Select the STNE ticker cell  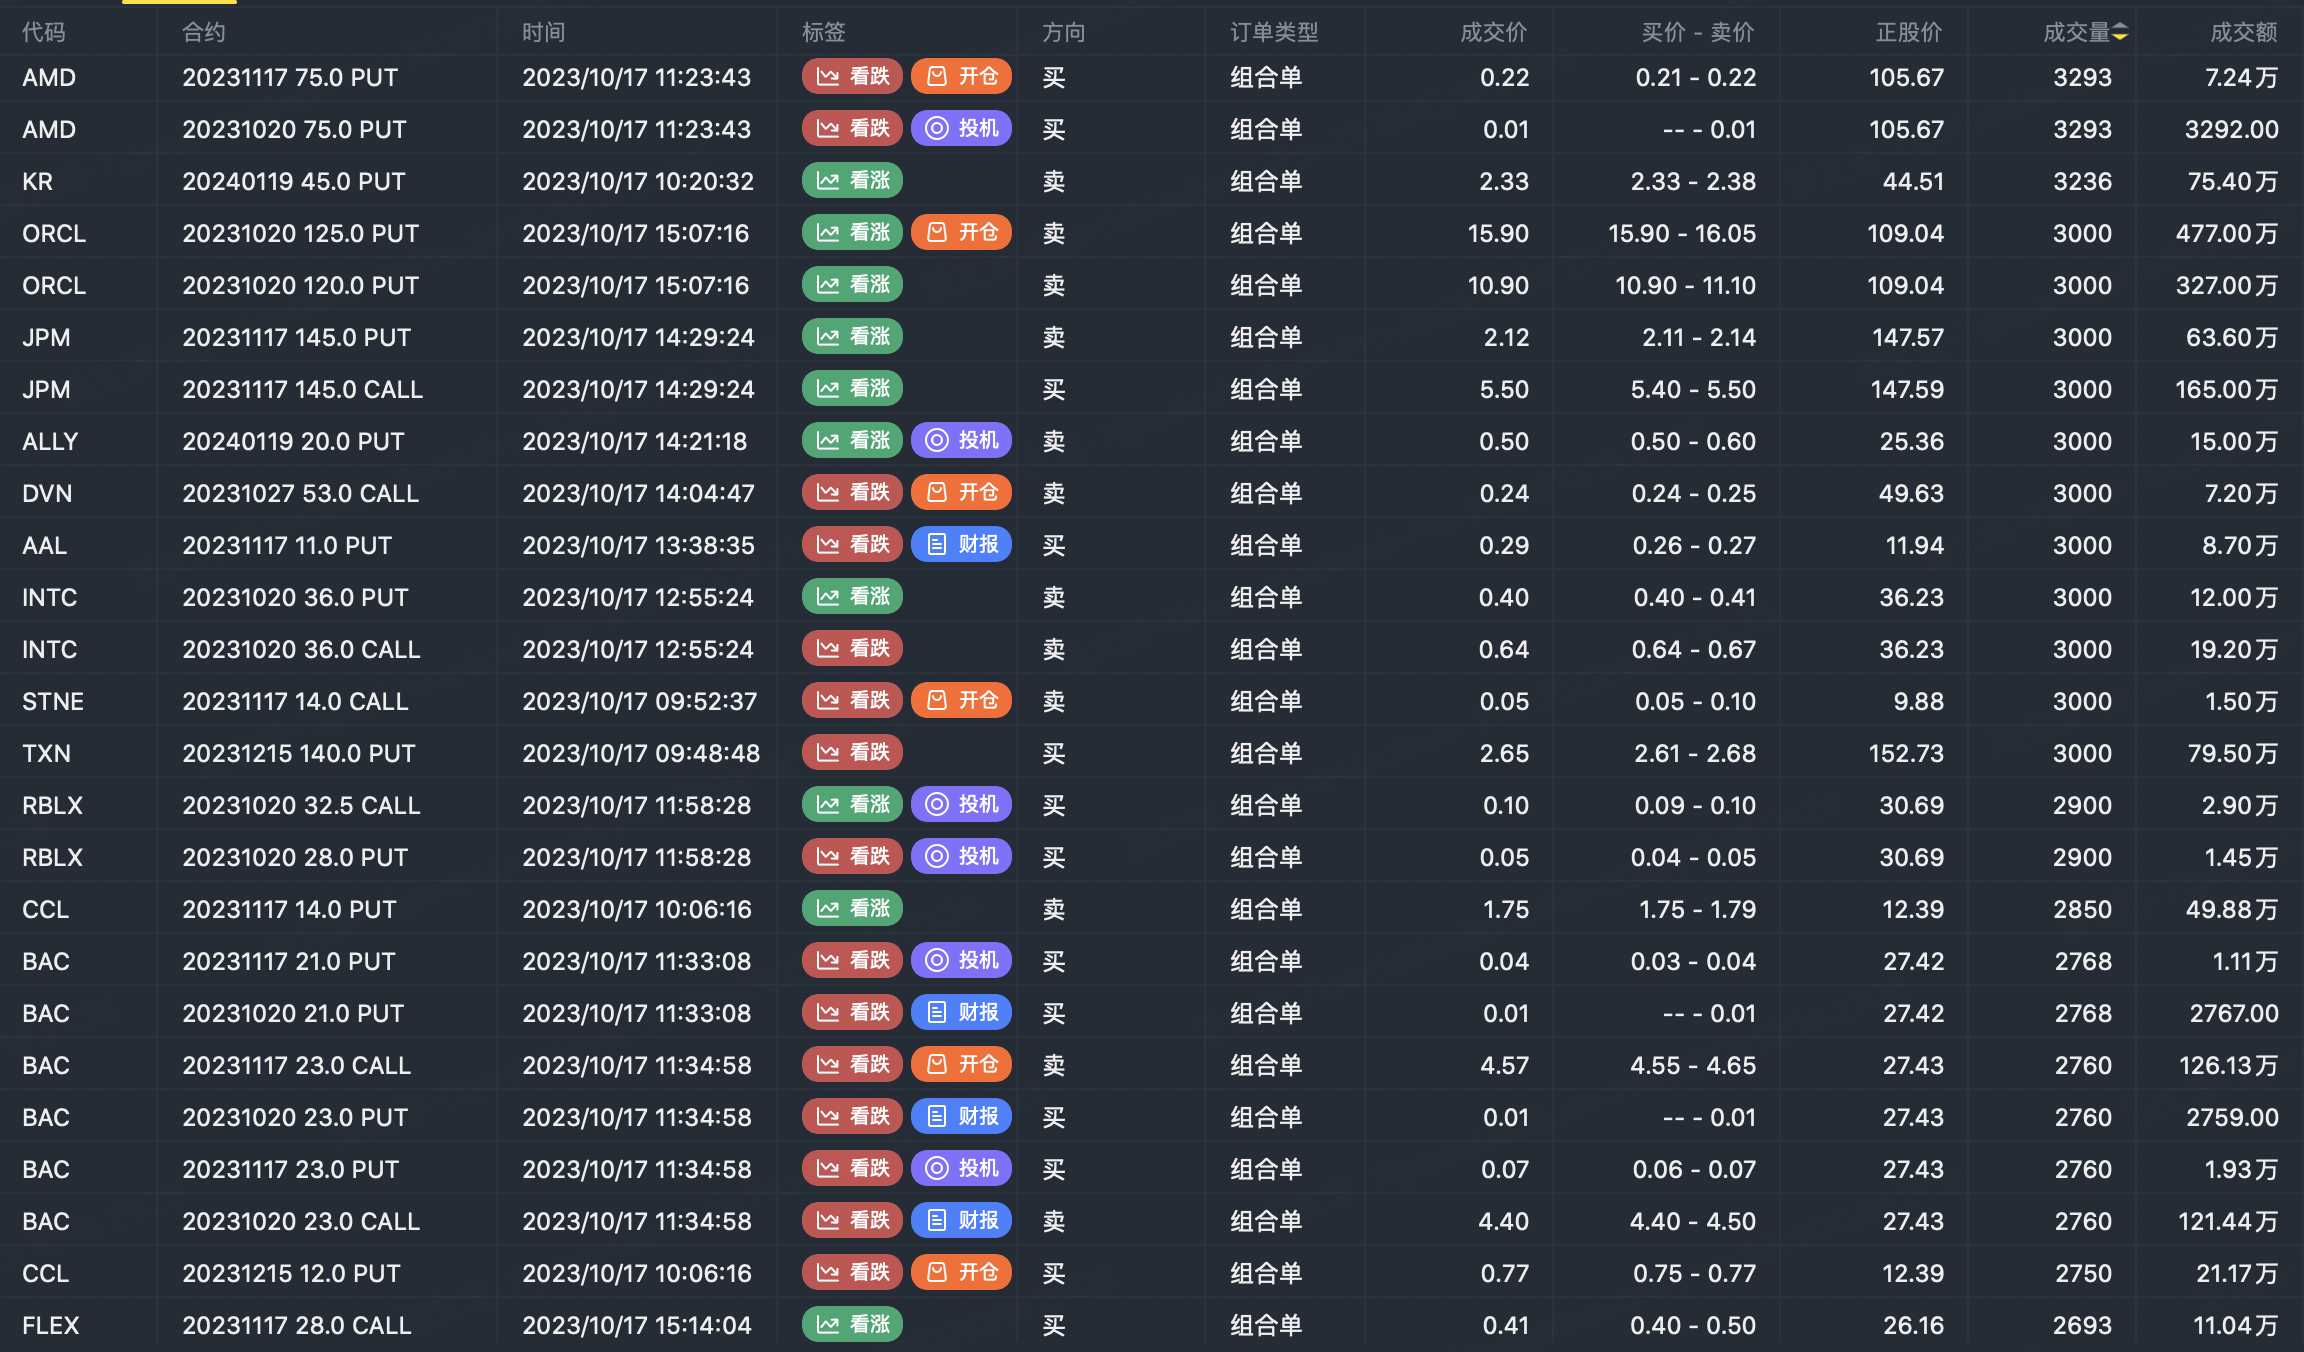click(x=53, y=701)
